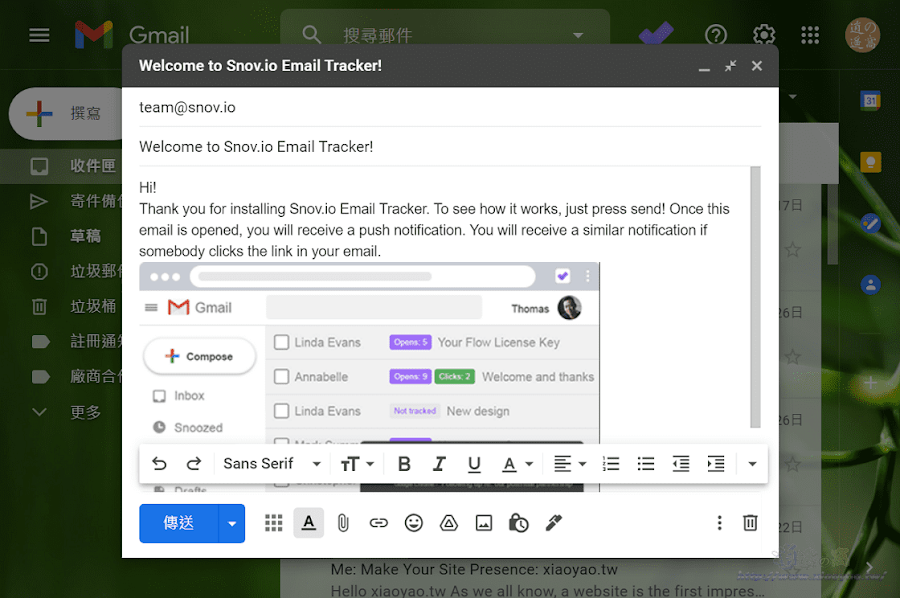Image resolution: width=900 pixels, height=598 pixels.
Task: Click the recipient field team@snov.io
Action: (x=450, y=107)
